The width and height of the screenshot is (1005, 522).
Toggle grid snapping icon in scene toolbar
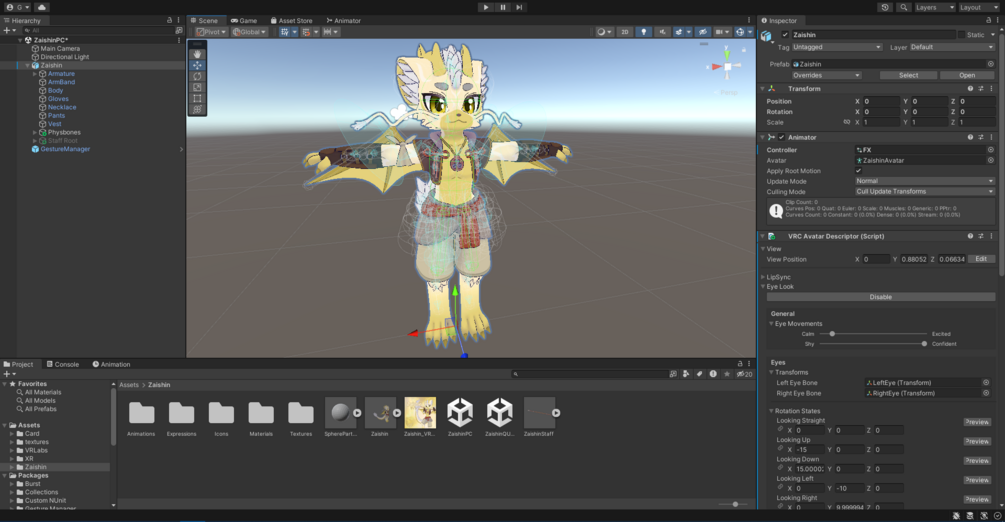point(285,31)
